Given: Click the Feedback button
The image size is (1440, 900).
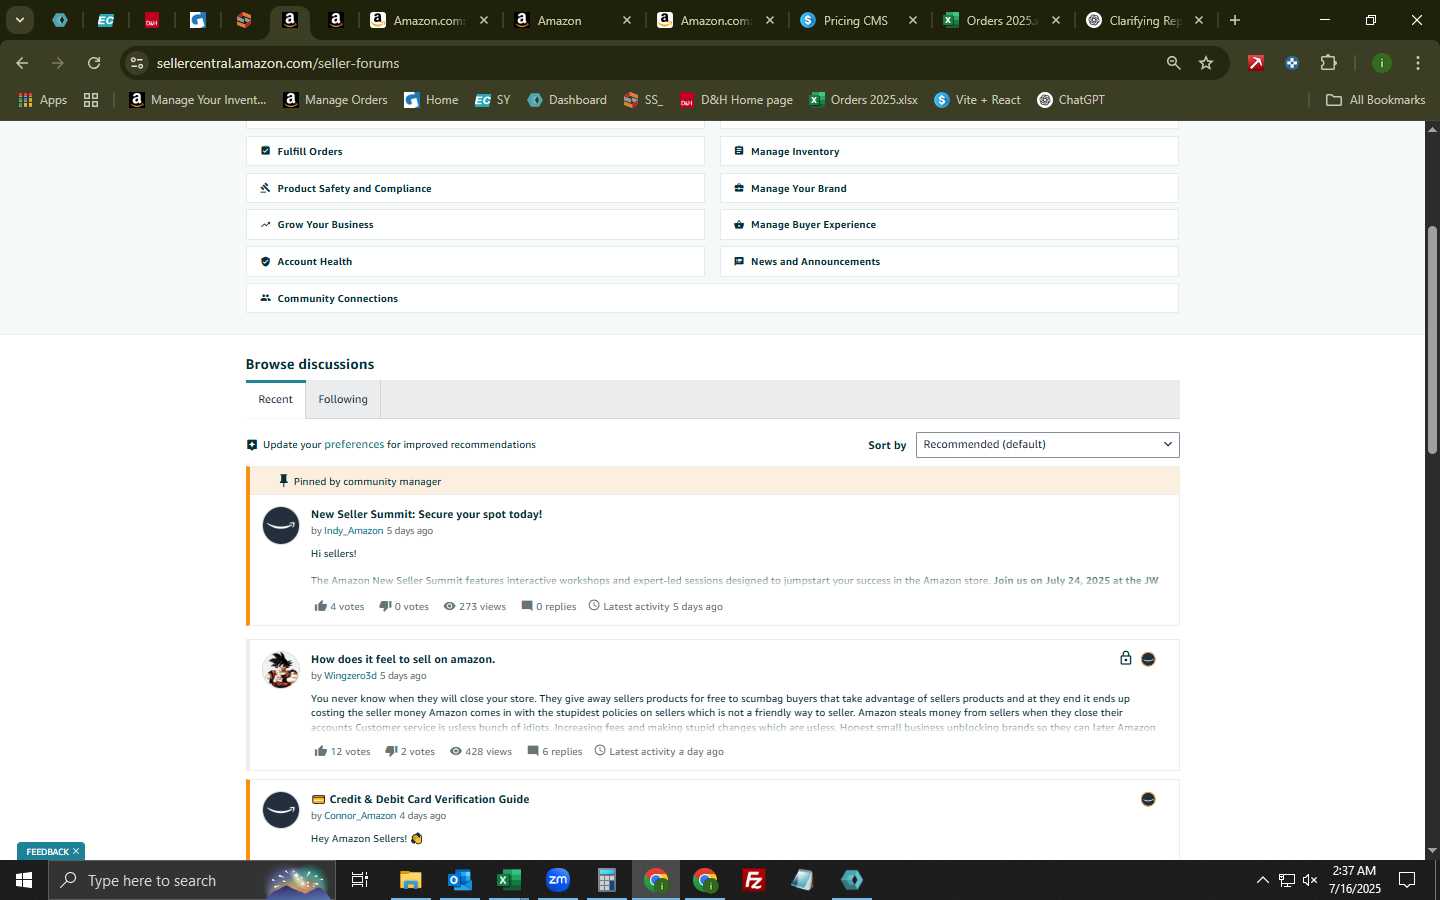Looking at the screenshot, I should point(47,852).
